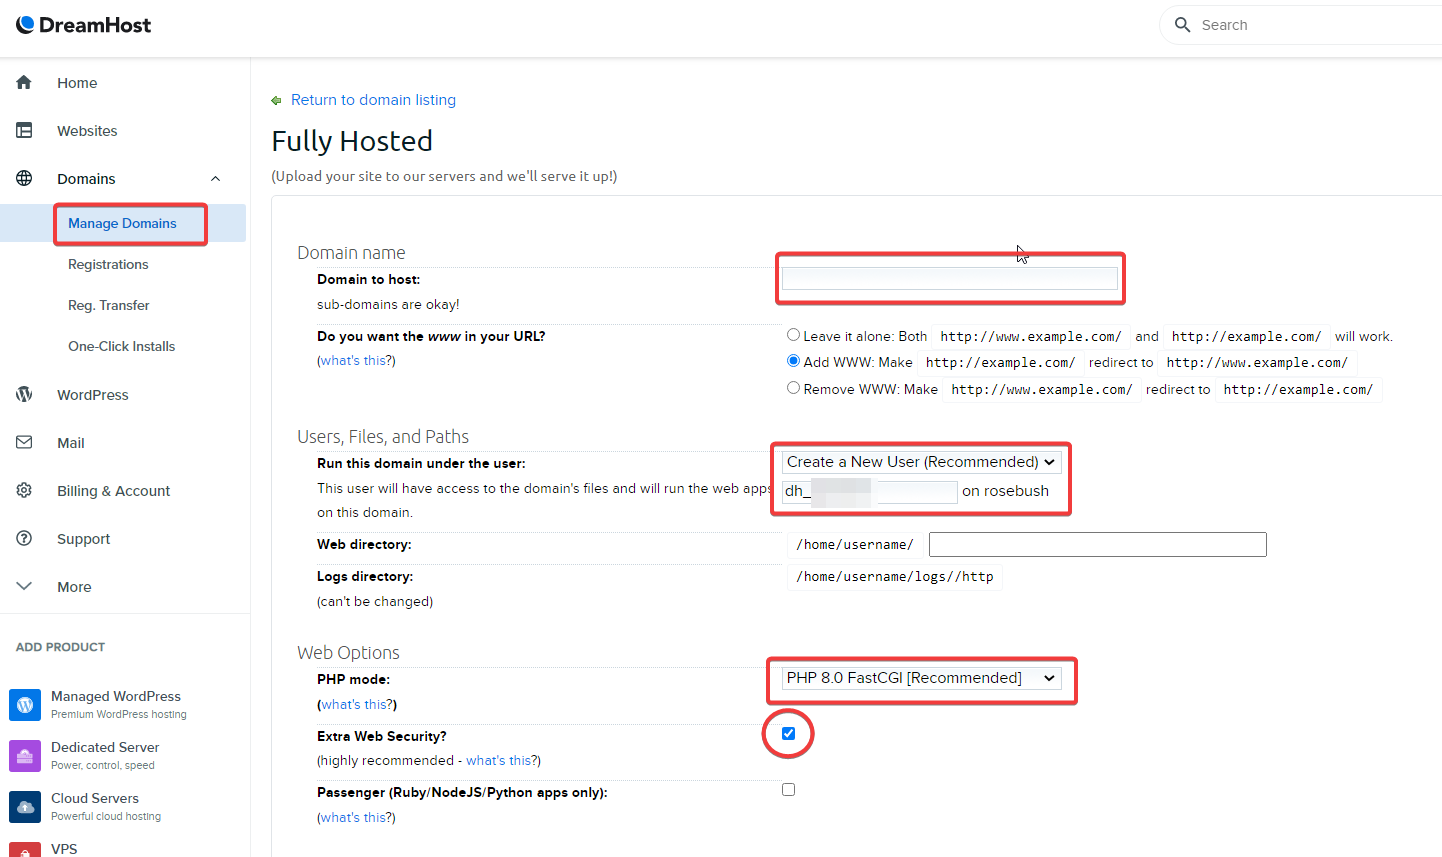Select the Remove WWW radio button
This screenshot has width=1442, height=857.
pos(793,388)
